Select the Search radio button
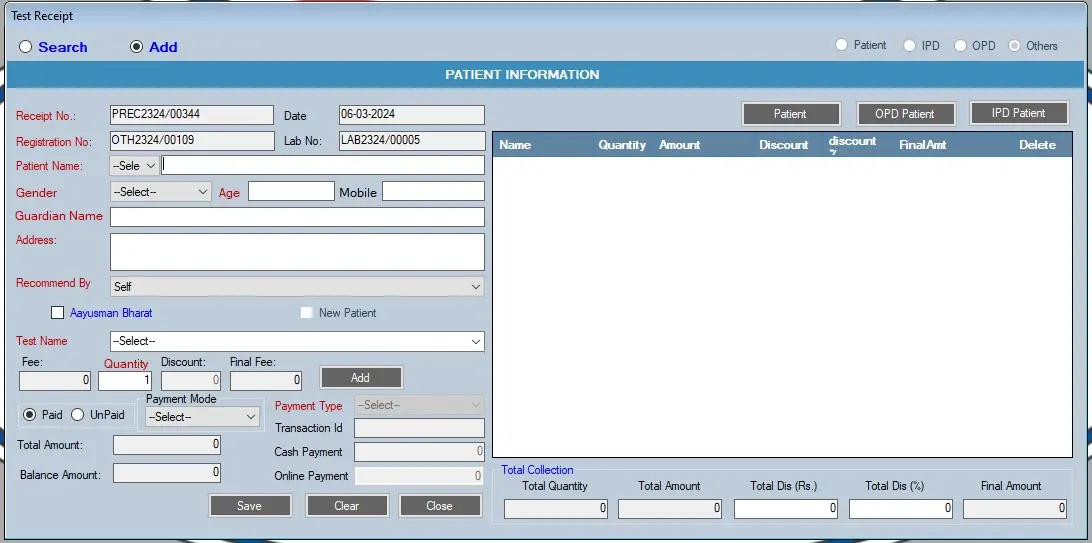1092x543 pixels. 26,47
